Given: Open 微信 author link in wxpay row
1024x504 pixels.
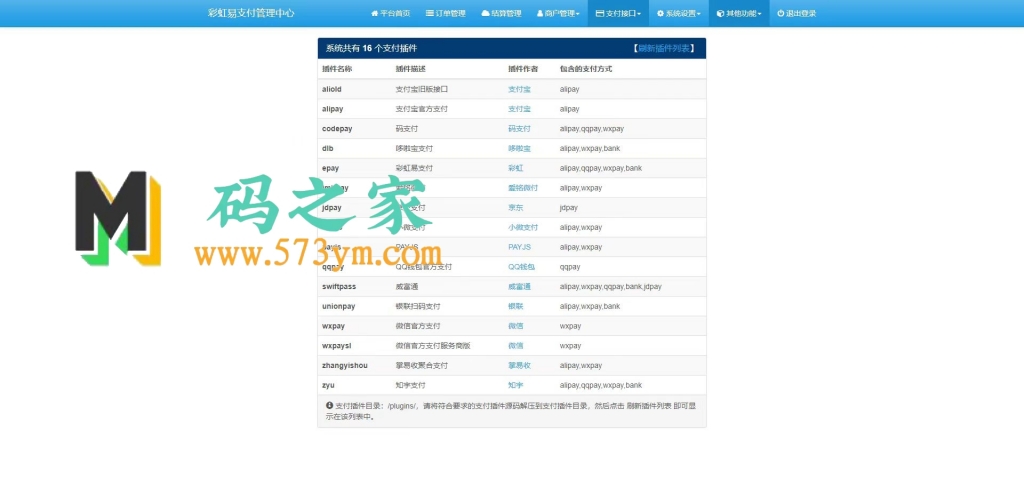Looking at the screenshot, I should (515, 326).
